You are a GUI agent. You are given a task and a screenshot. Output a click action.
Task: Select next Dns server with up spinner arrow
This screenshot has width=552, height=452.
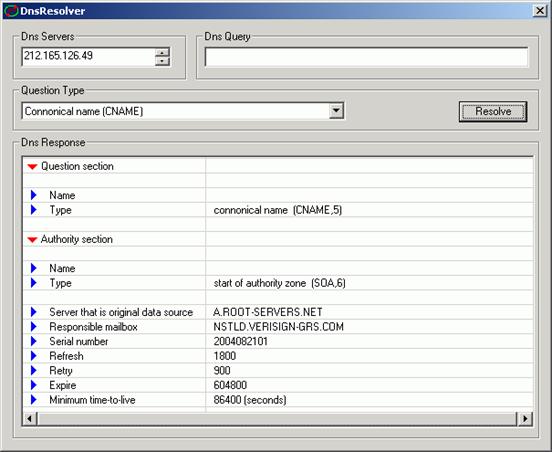click(x=162, y=53)
